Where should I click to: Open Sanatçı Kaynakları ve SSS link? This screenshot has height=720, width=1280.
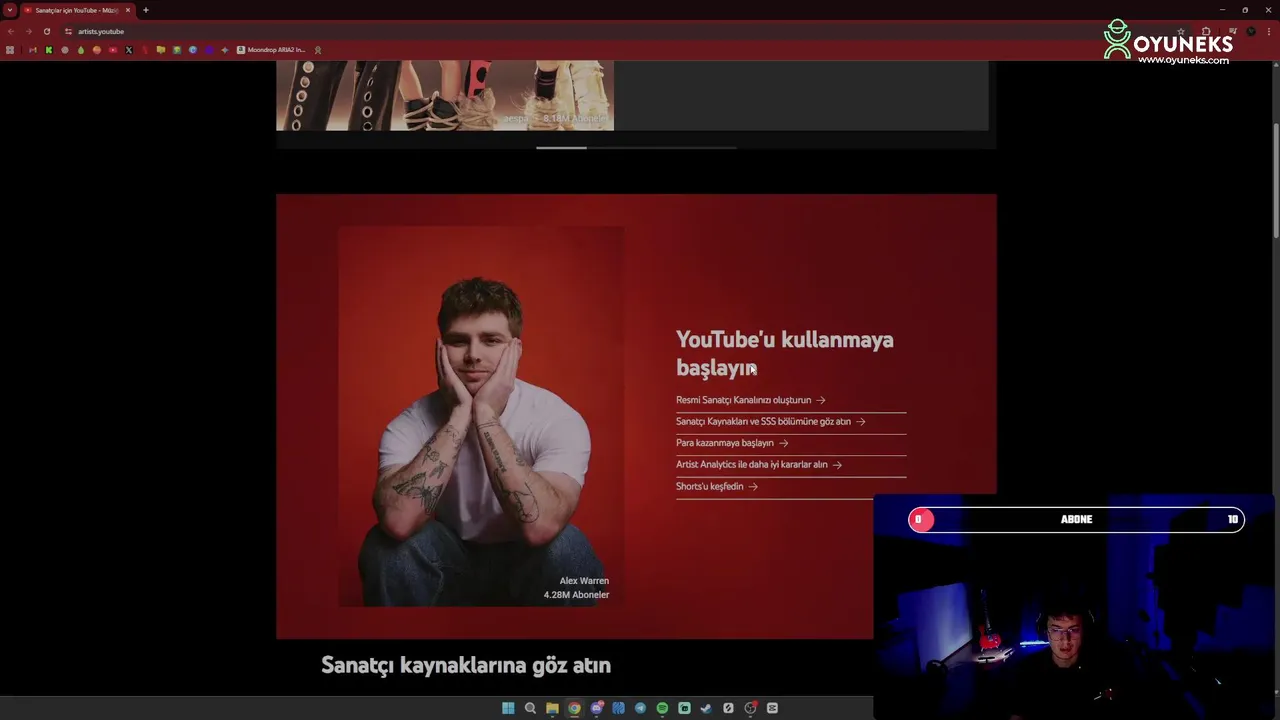770,421
